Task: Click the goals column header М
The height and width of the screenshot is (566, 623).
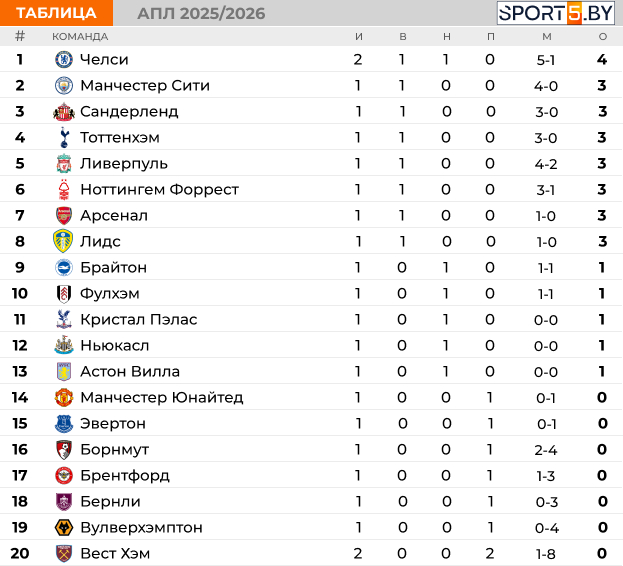Action: [x=547, y=37]
